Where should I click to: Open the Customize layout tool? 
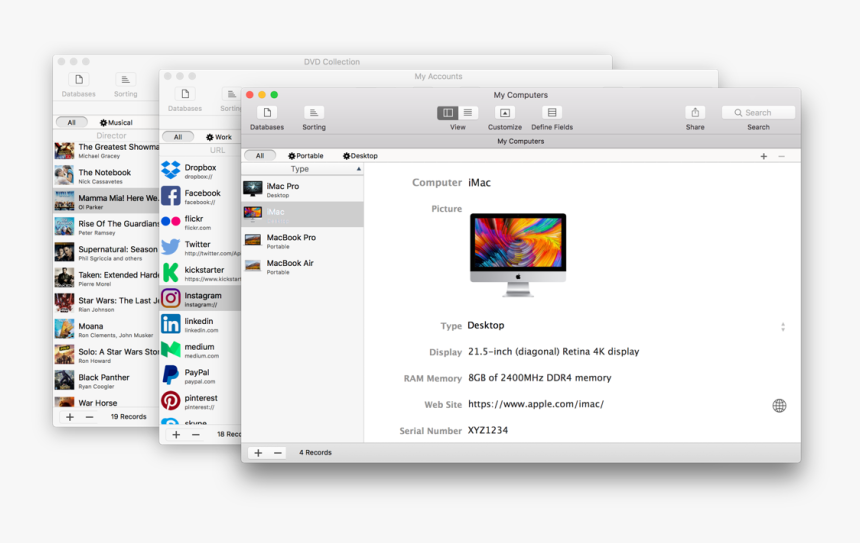click(505, 113)
